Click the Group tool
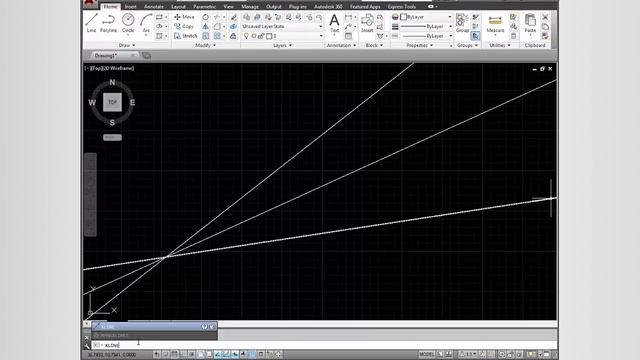The height and width of the screenshot is (360, 640). click(x=462, y=23)
